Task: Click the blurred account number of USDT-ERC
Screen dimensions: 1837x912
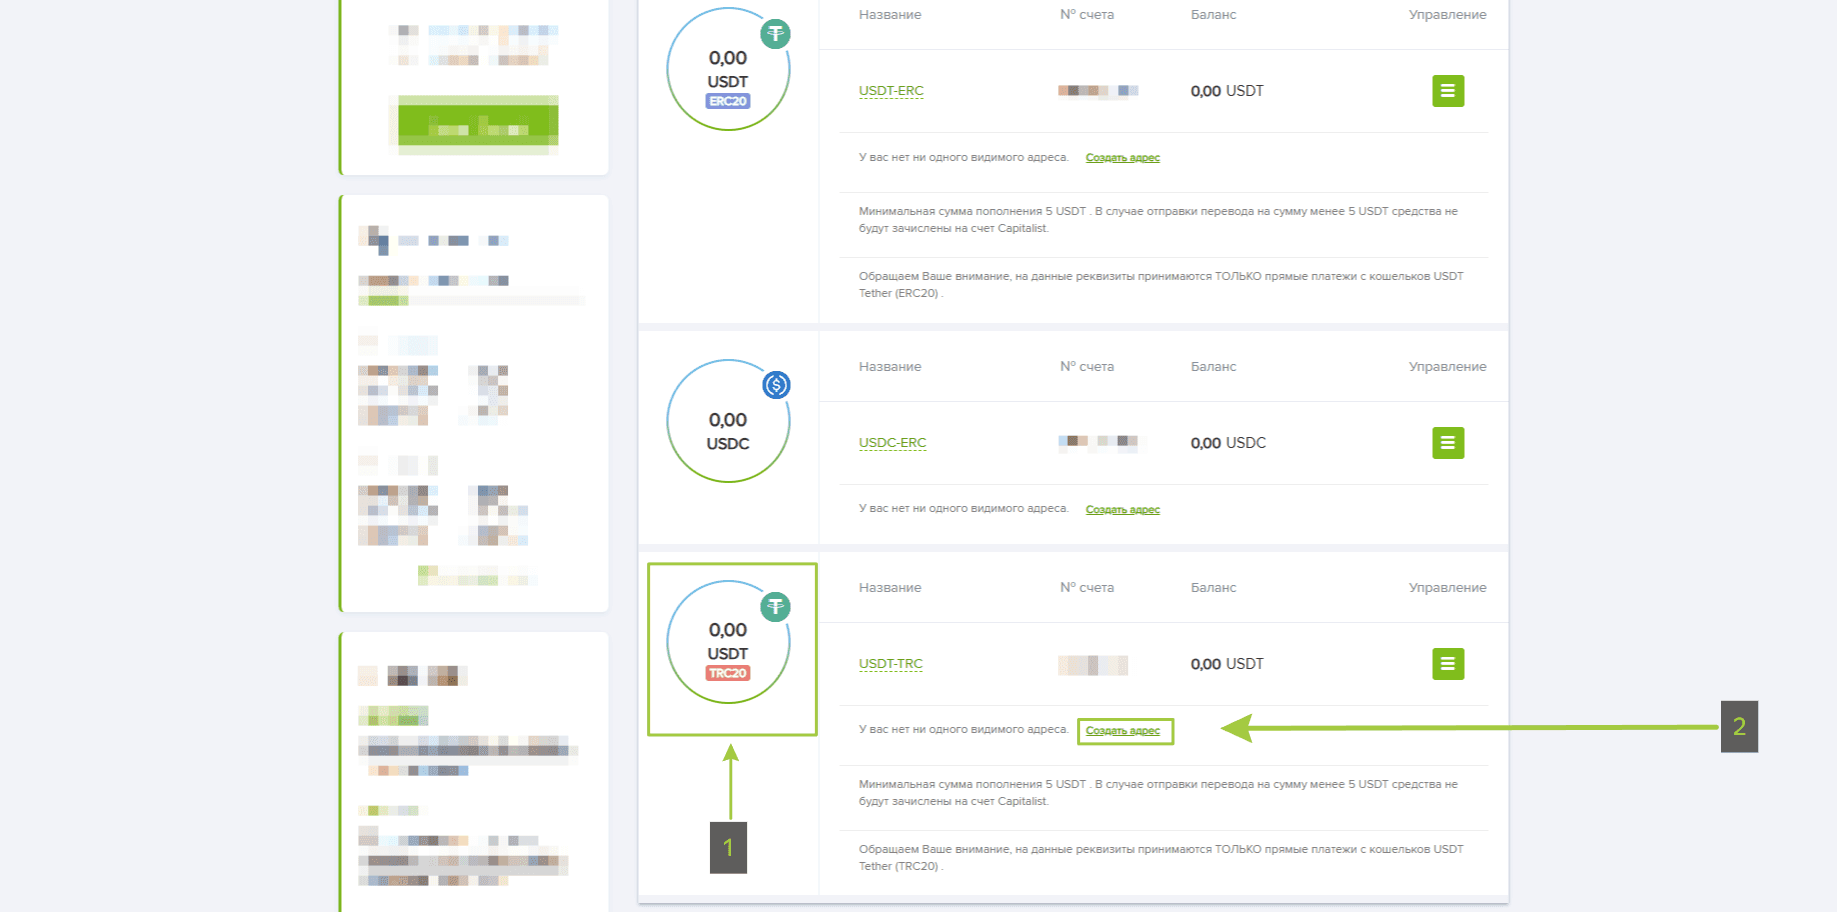Action: [1098, 91]
